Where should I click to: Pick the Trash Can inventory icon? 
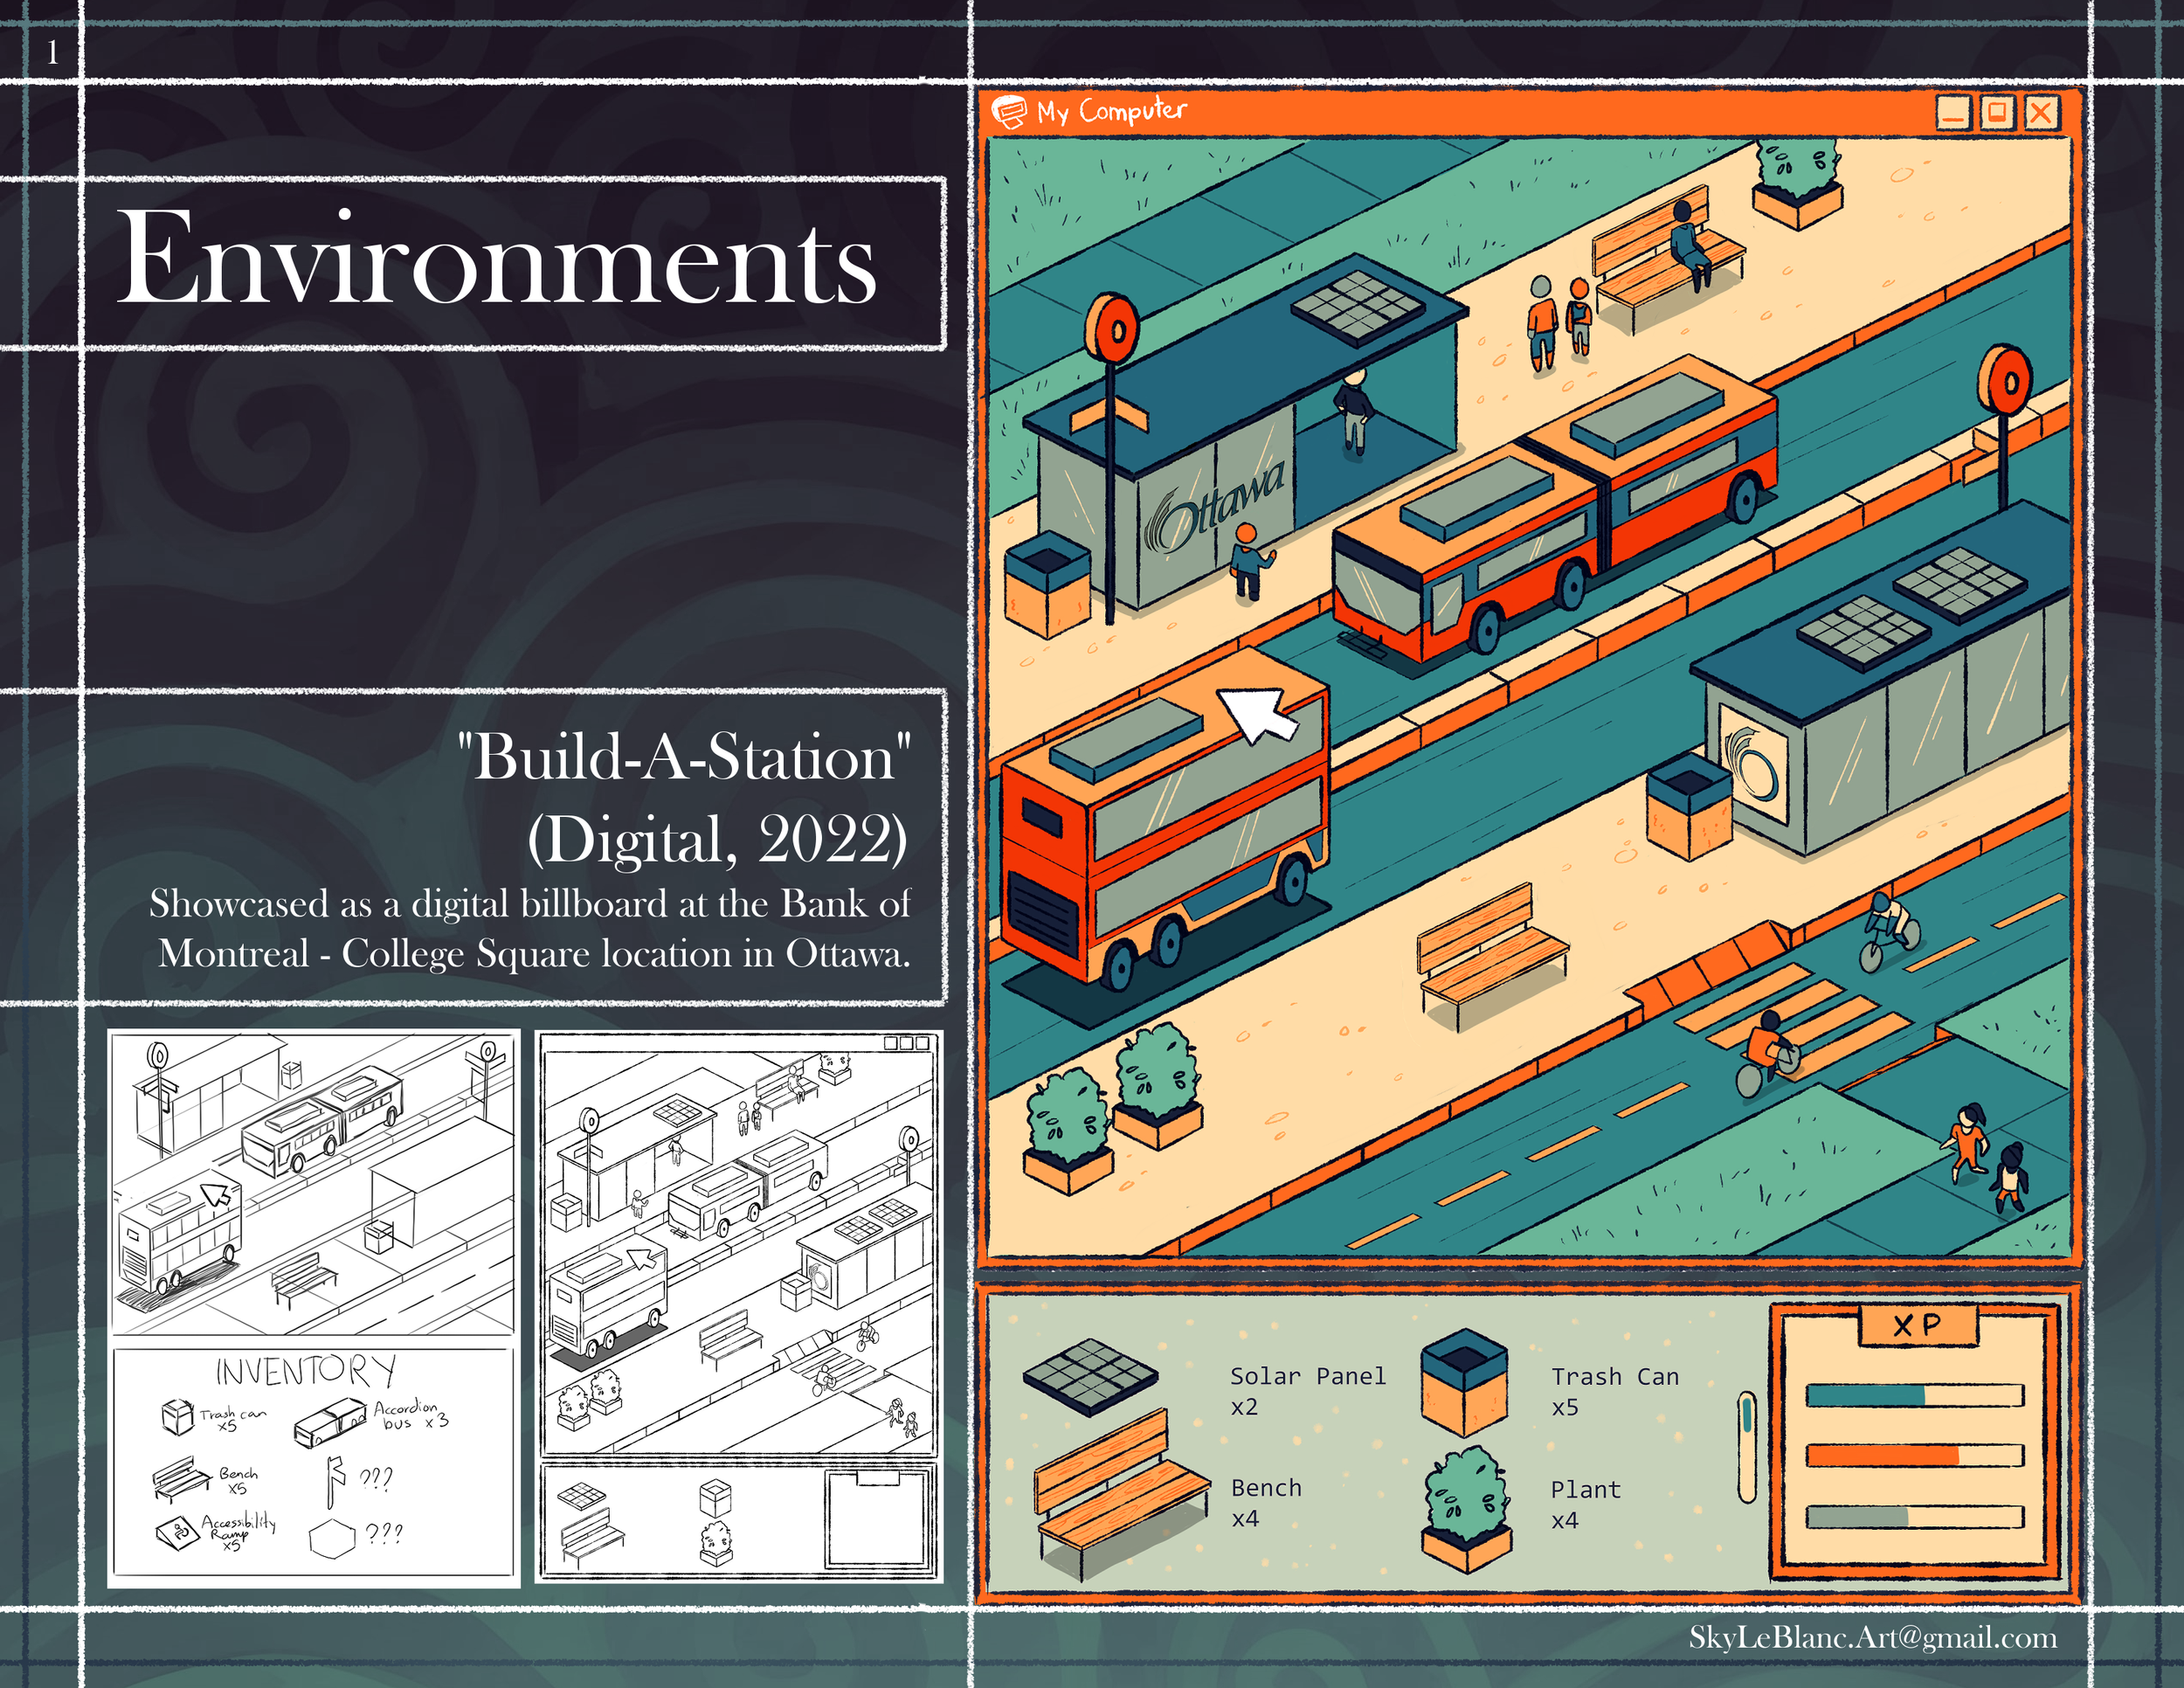coord(1463,1382)
